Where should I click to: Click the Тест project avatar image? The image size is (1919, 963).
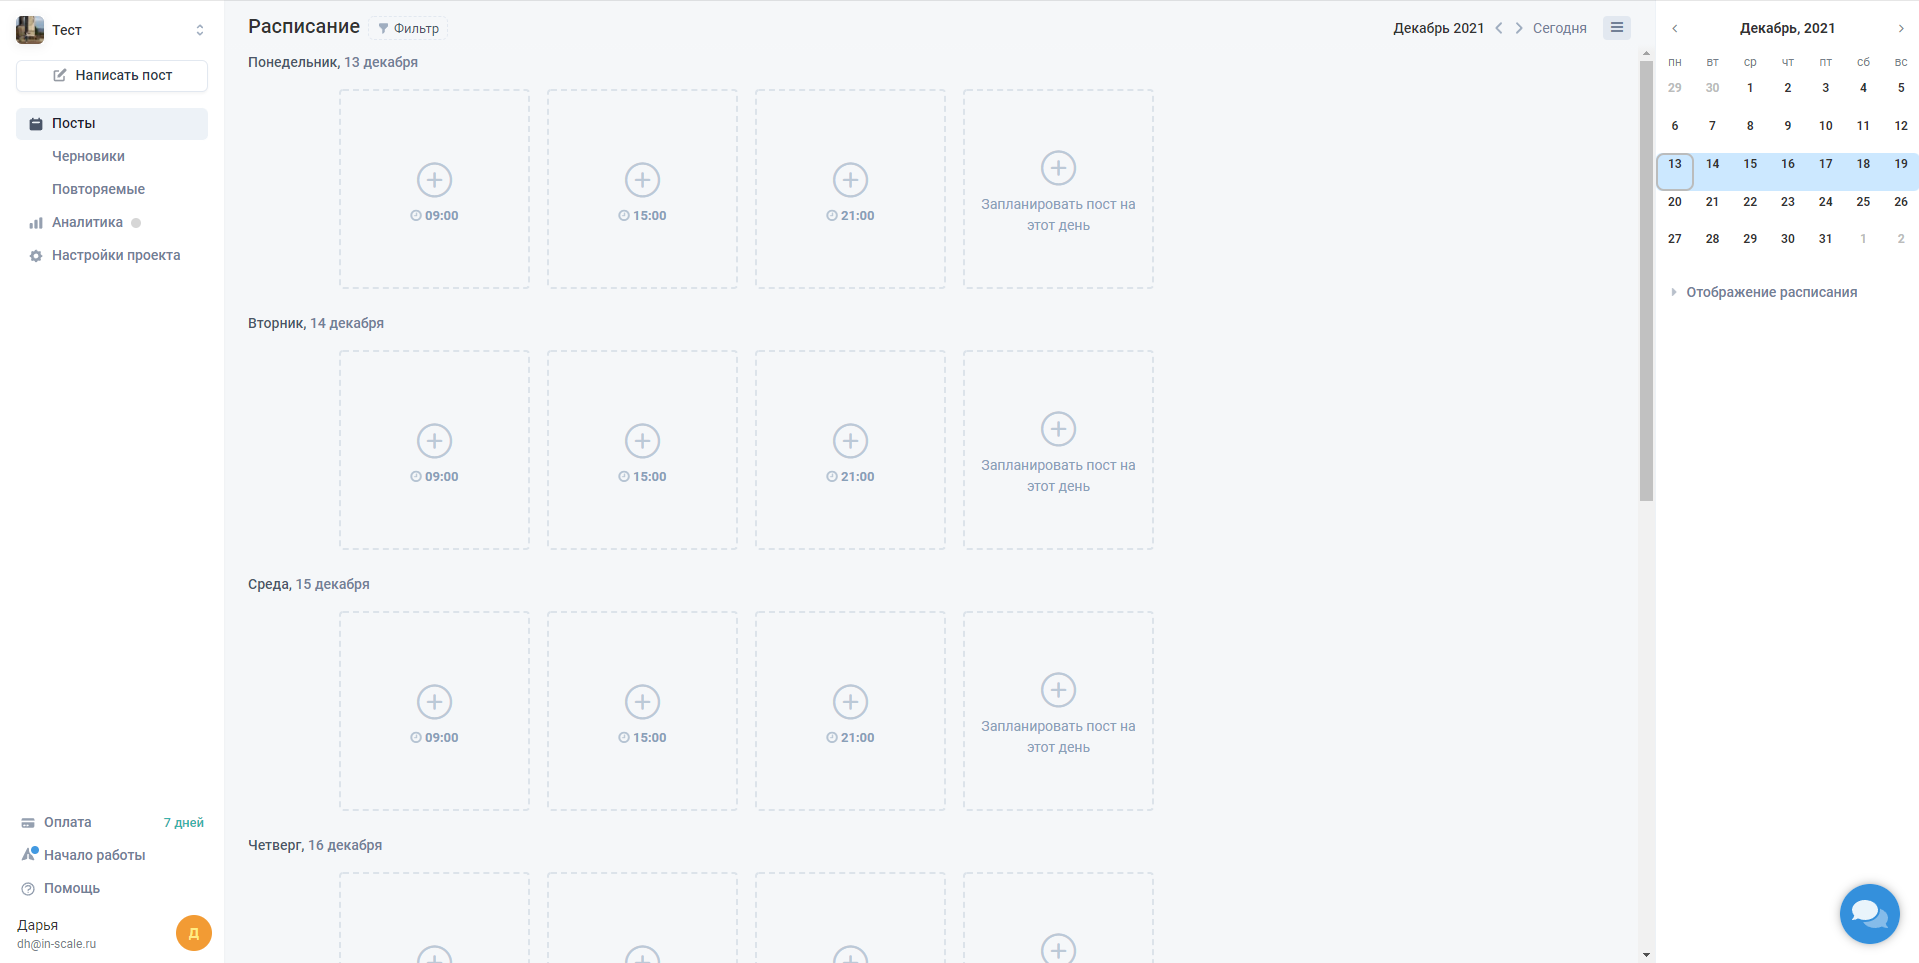[30, 30]
